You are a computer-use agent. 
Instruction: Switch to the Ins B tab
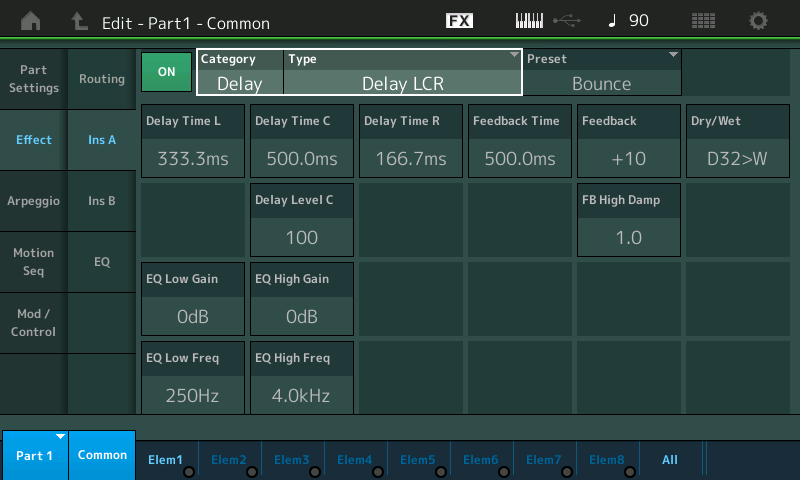click(x=102, y=201)
